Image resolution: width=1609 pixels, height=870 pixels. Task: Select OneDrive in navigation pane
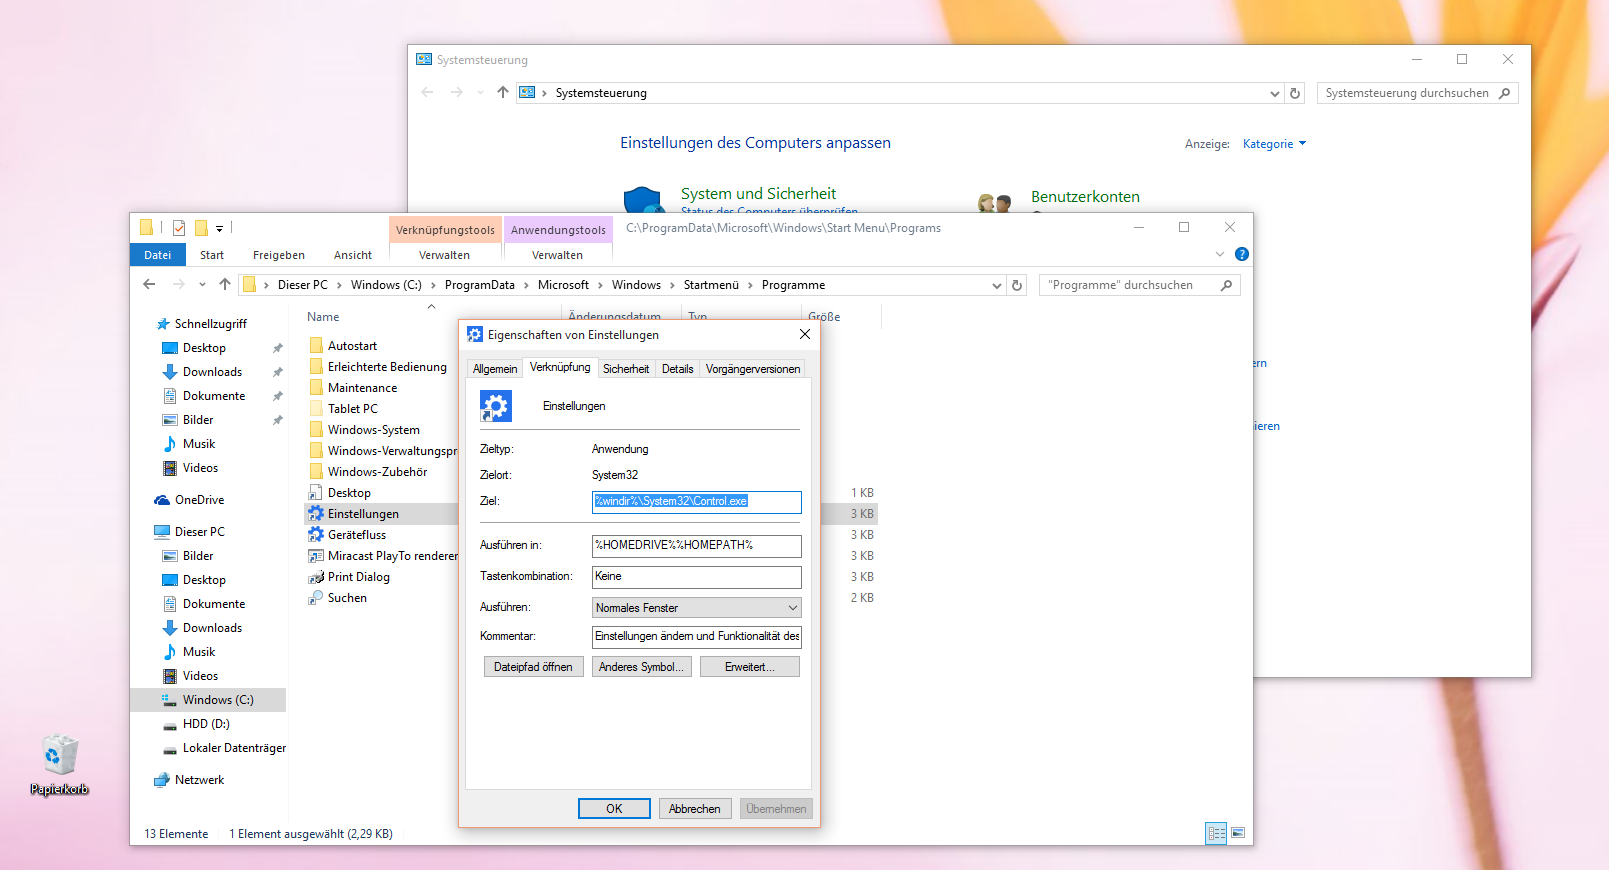click(x=199, y=500)
